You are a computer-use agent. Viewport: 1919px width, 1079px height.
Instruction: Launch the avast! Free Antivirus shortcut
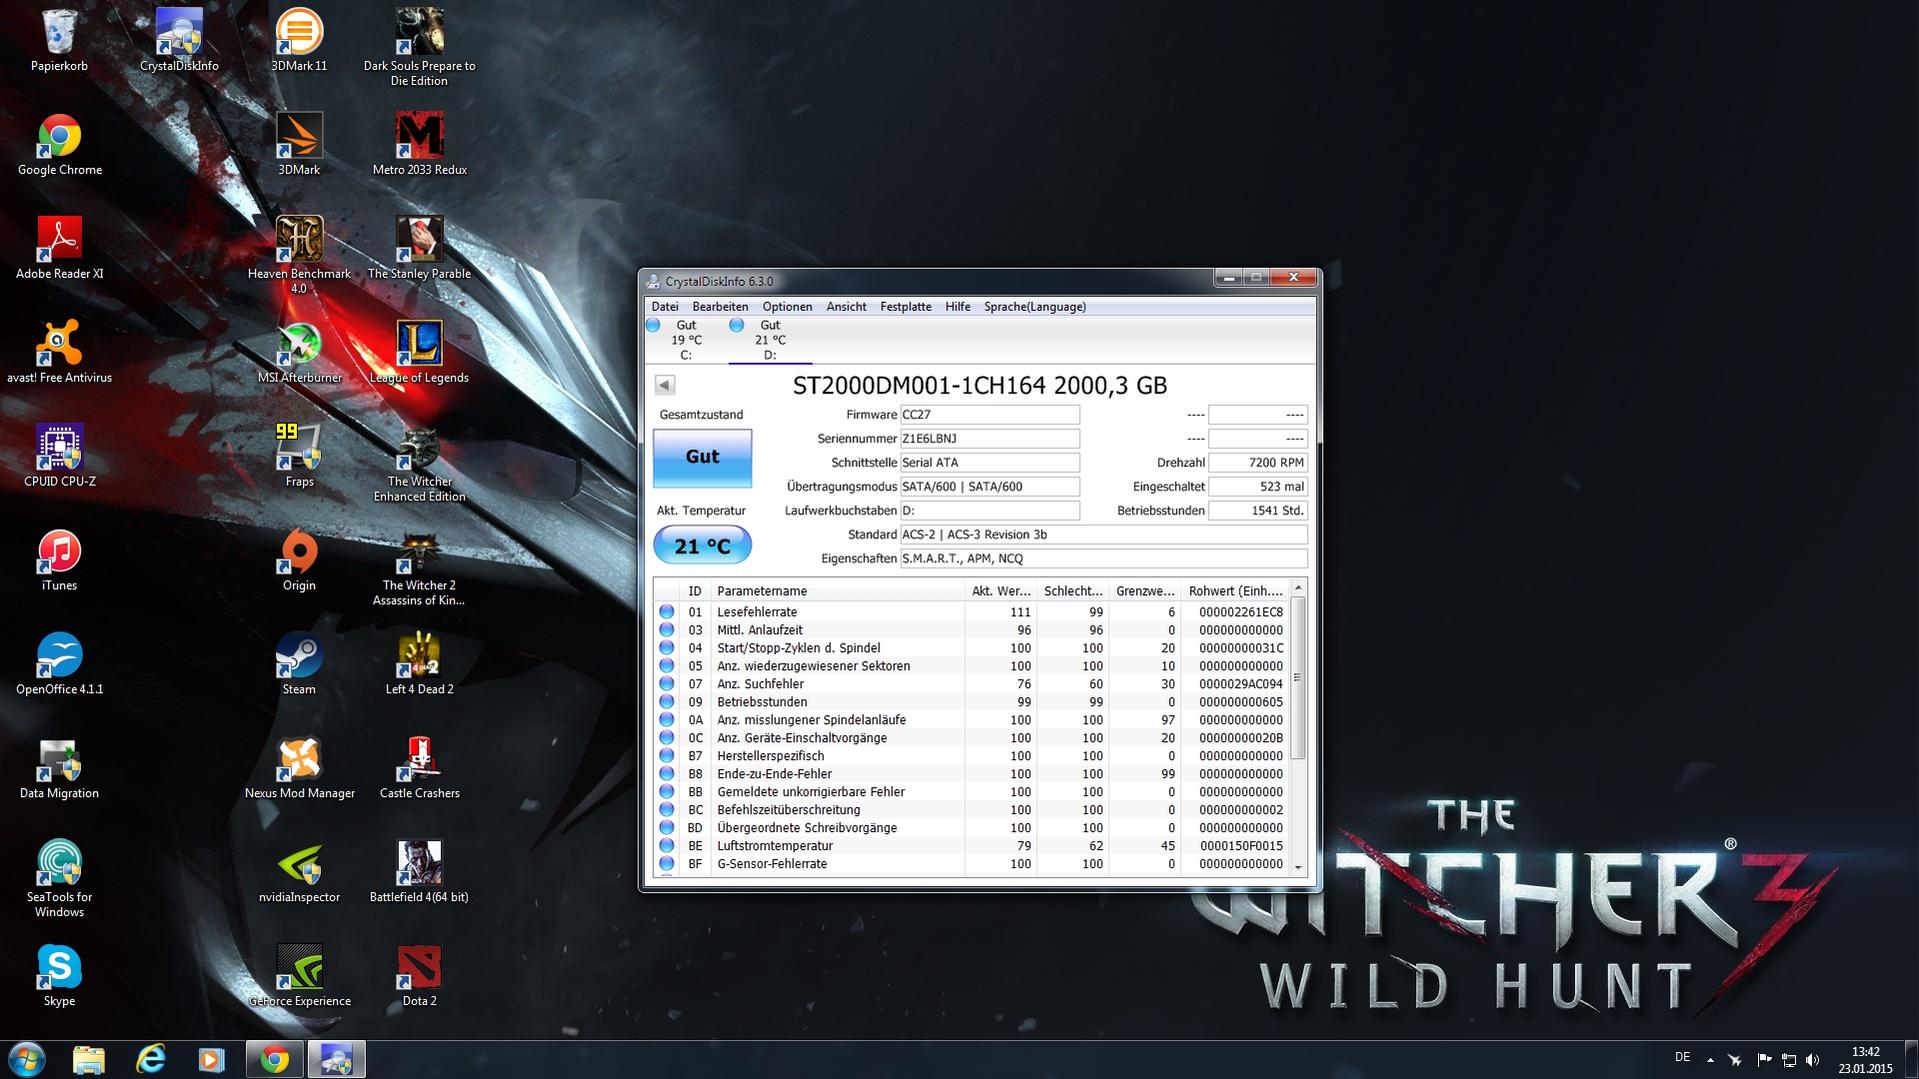click(x=59, y=352)
